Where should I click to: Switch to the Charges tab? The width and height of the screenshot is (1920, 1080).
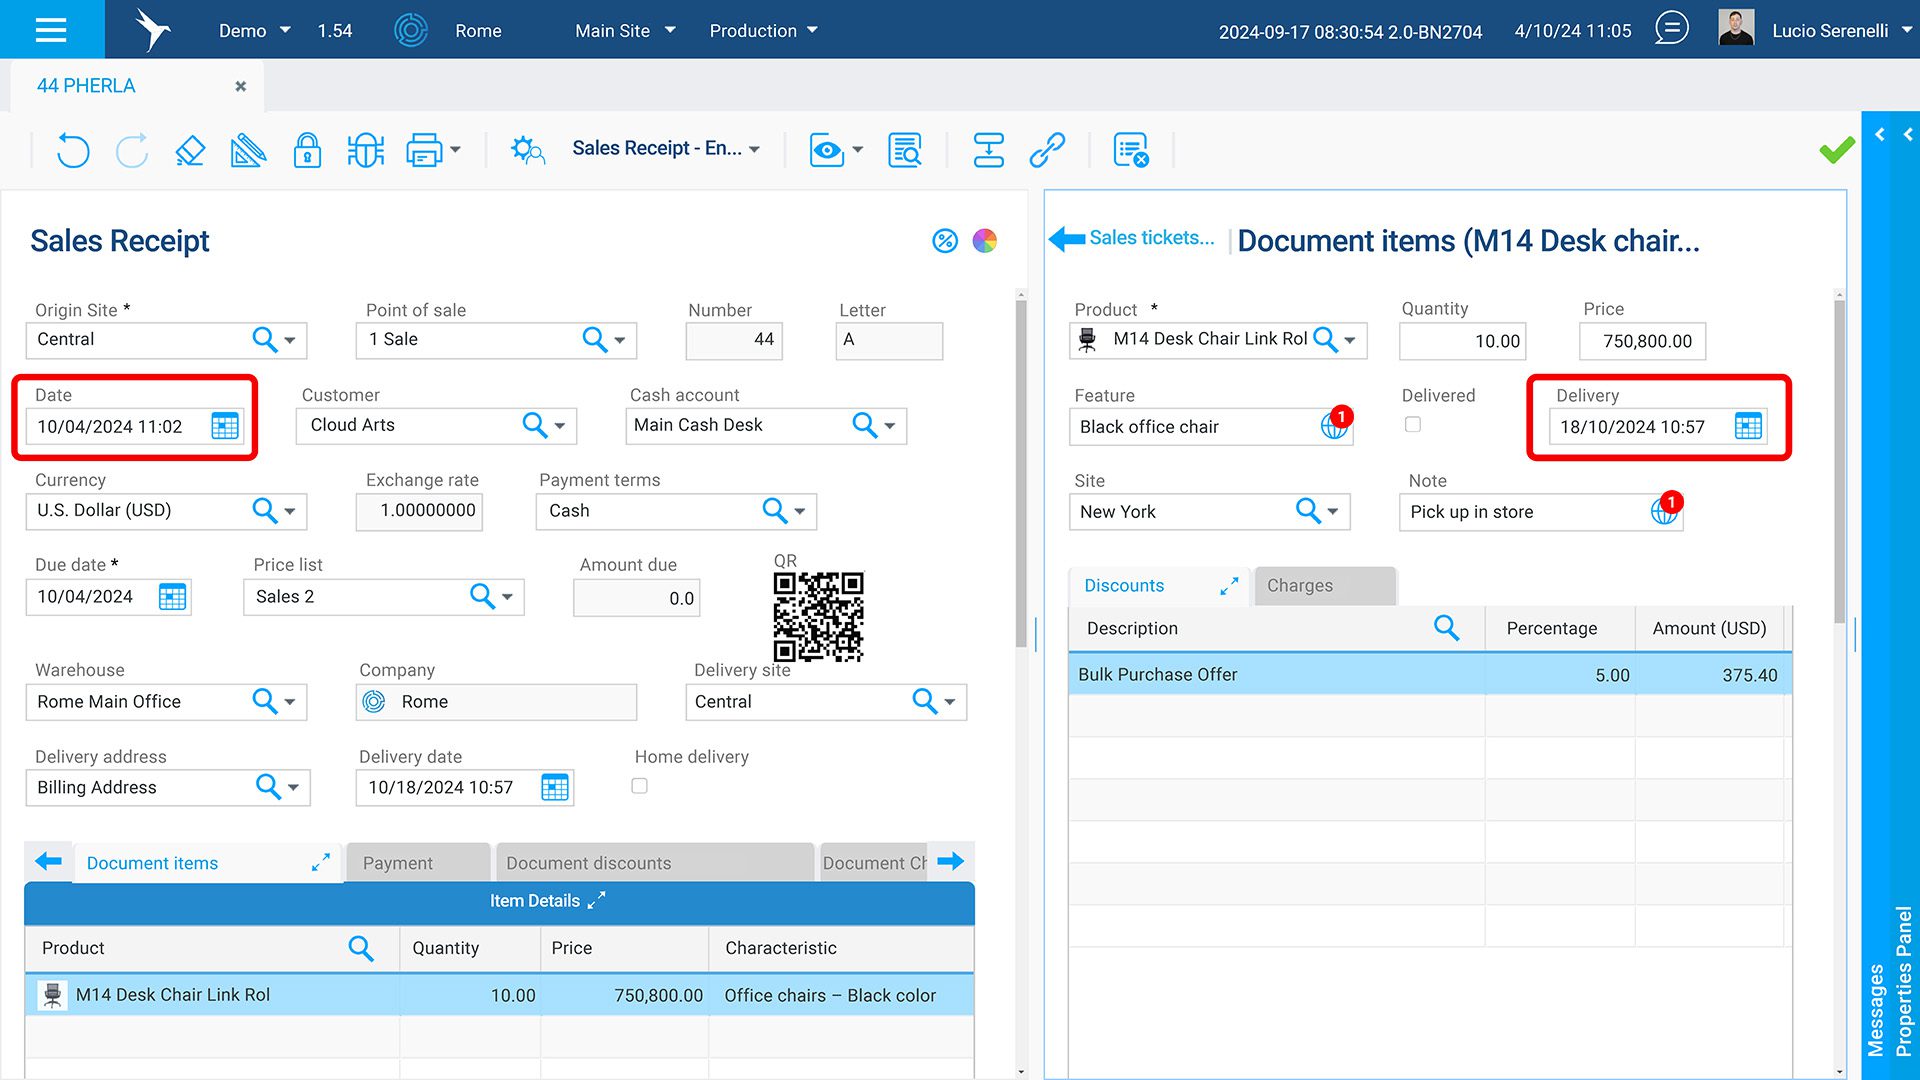pos(1300,586)
